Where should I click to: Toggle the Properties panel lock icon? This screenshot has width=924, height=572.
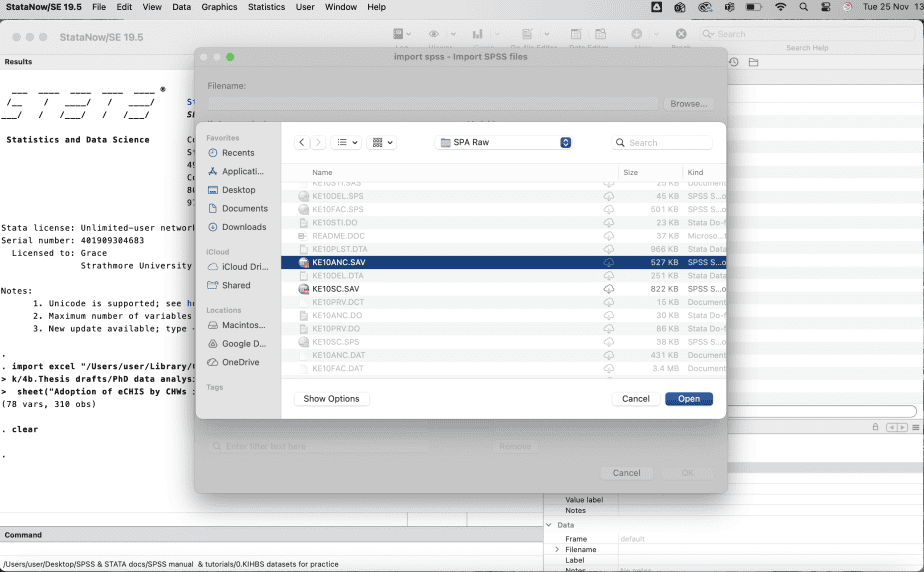pos(876,427)
